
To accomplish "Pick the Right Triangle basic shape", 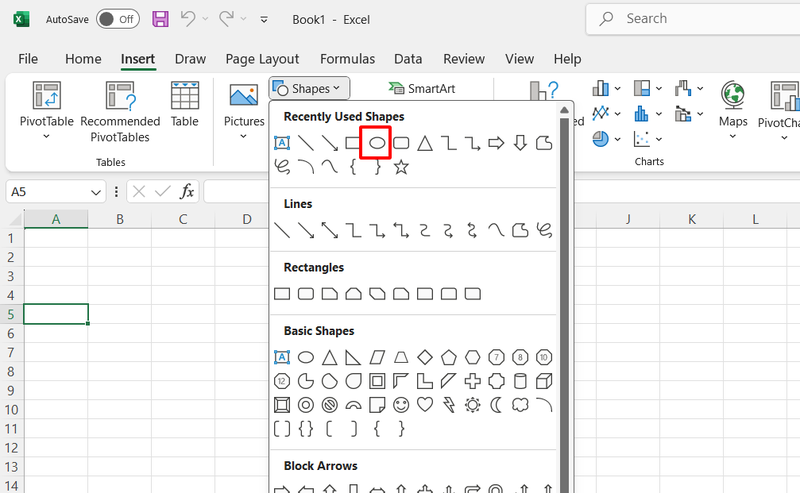I will (353, 357).
